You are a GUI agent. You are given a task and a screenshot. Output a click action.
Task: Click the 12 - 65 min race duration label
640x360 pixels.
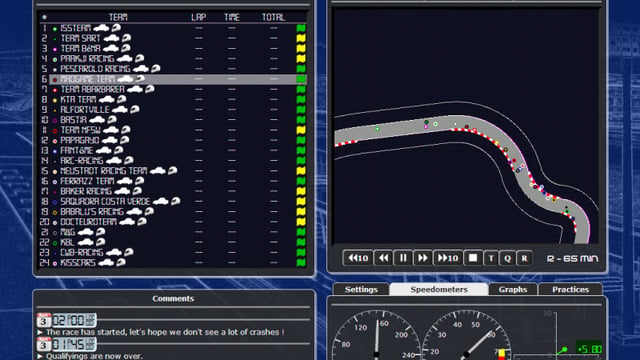click(572, 258)
